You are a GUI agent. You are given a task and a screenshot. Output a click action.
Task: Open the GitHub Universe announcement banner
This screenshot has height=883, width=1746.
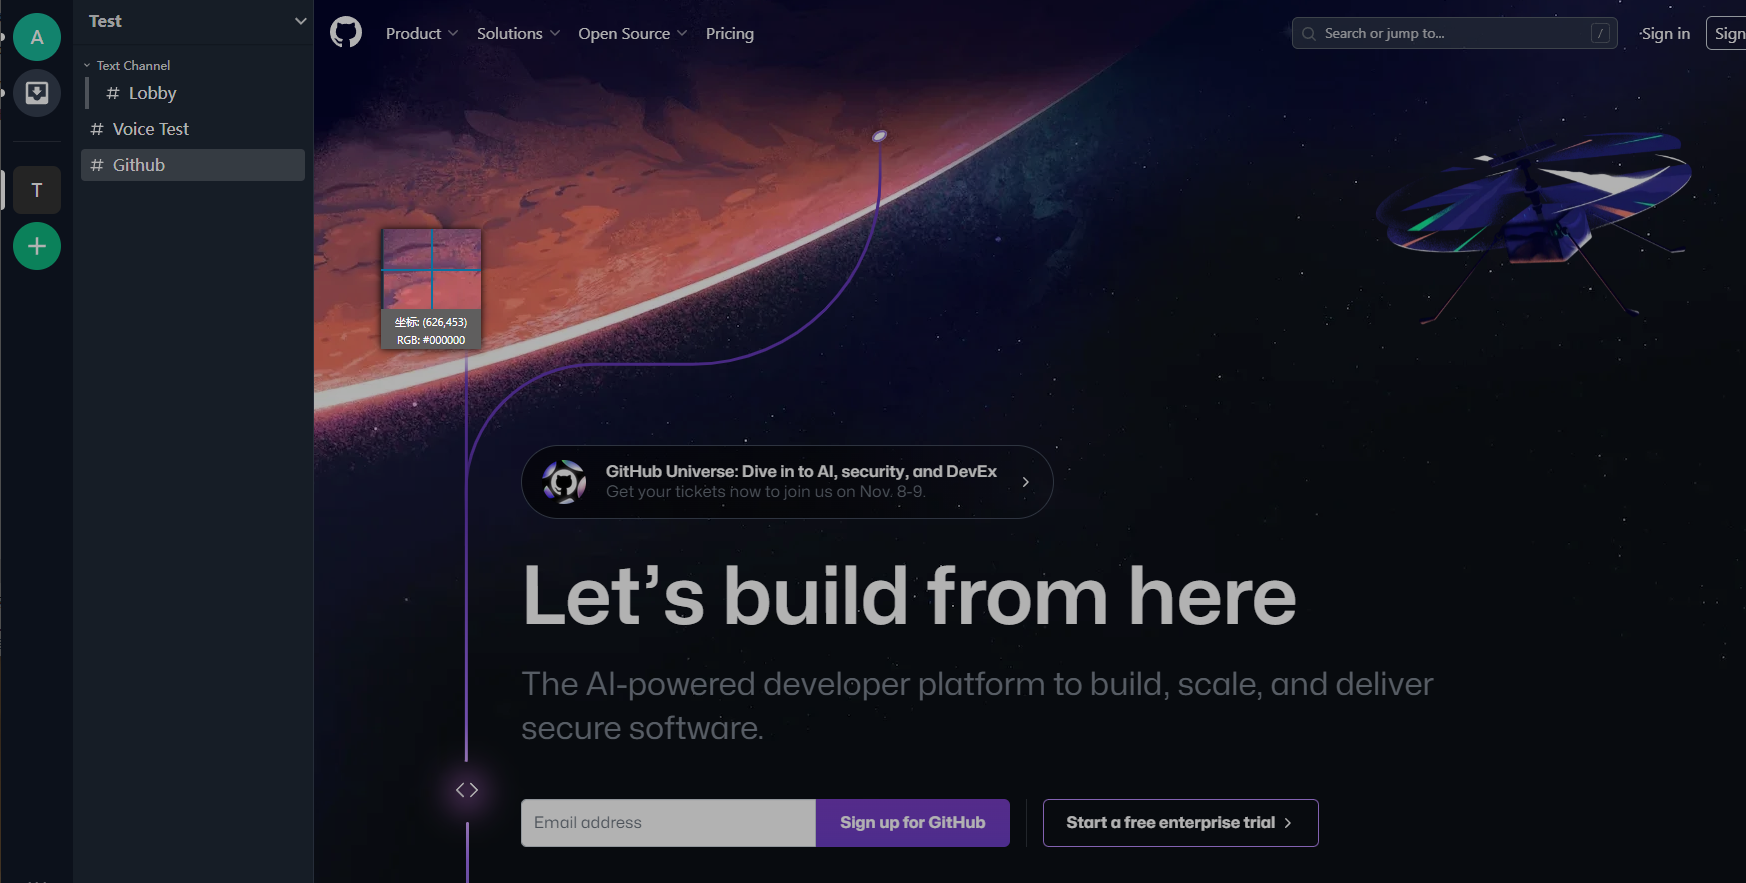pos(787,482)
